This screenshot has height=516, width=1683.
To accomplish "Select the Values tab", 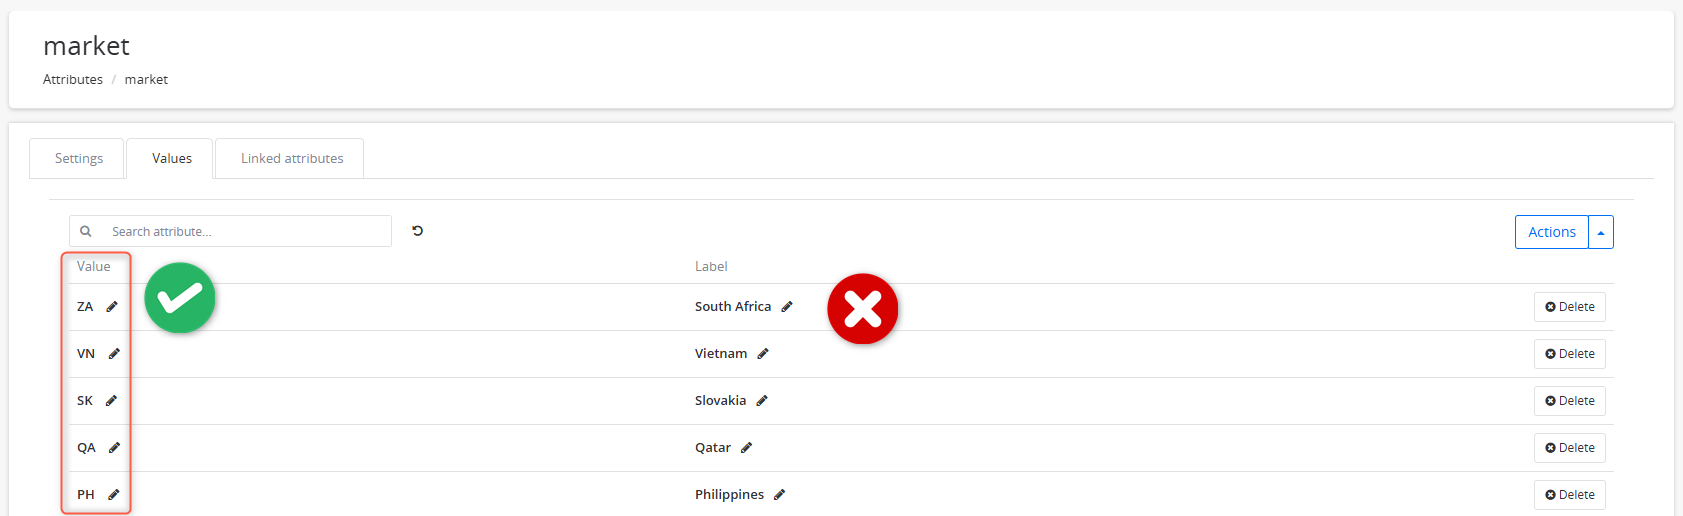I will coord(170,158).
